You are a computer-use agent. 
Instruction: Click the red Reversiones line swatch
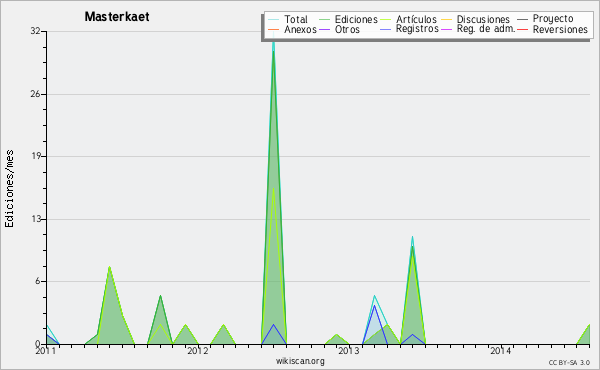pyautogui.click(x=522, y=29)
